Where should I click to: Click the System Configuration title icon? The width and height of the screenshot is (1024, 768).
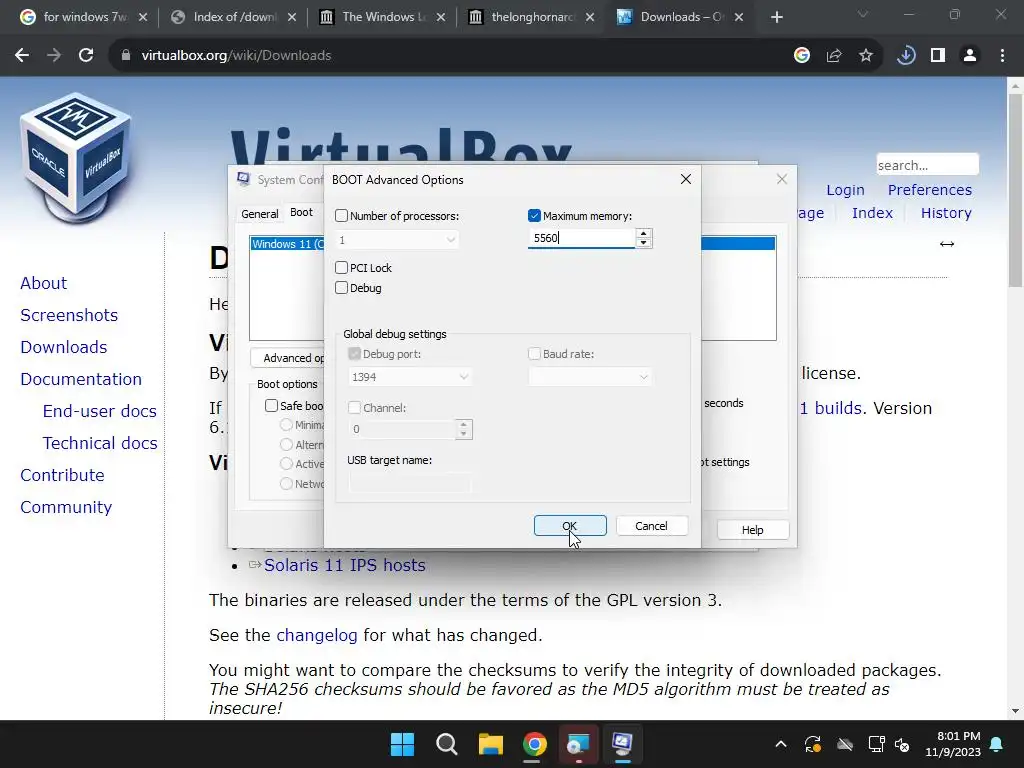[x=244, y=179]
